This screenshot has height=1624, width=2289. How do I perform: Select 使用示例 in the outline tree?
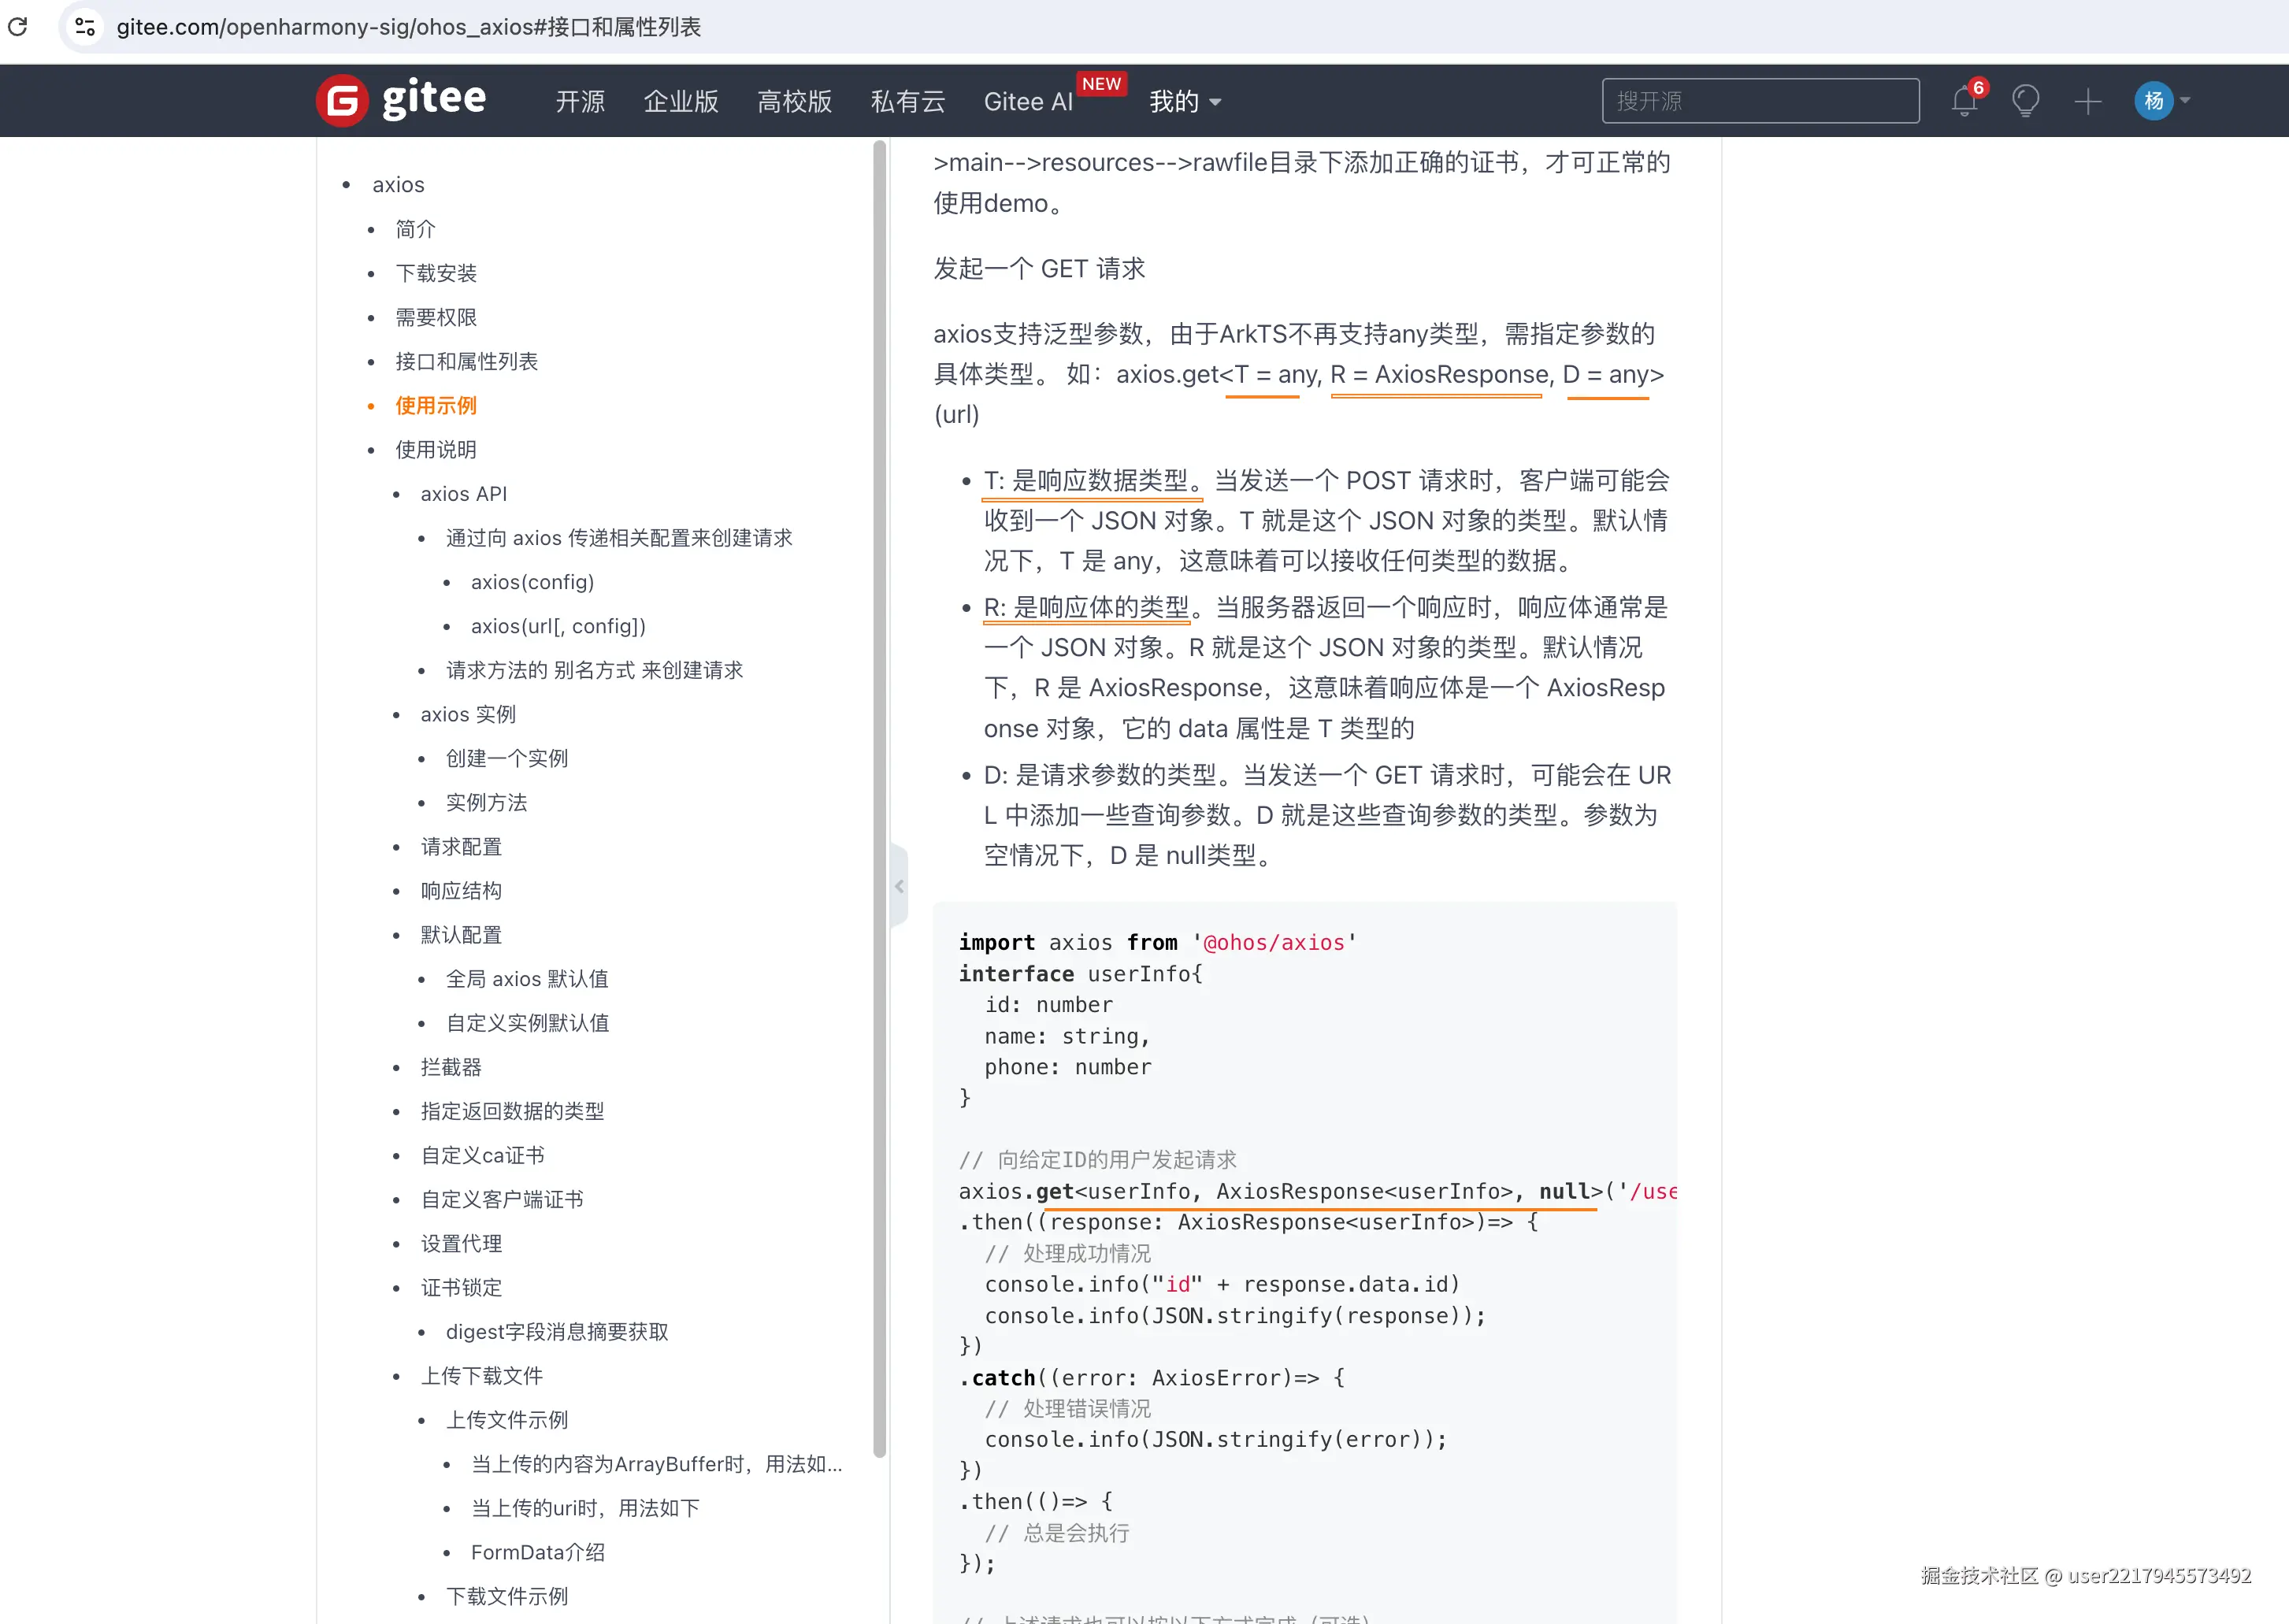pyautogui.click(x=436, y=405)
